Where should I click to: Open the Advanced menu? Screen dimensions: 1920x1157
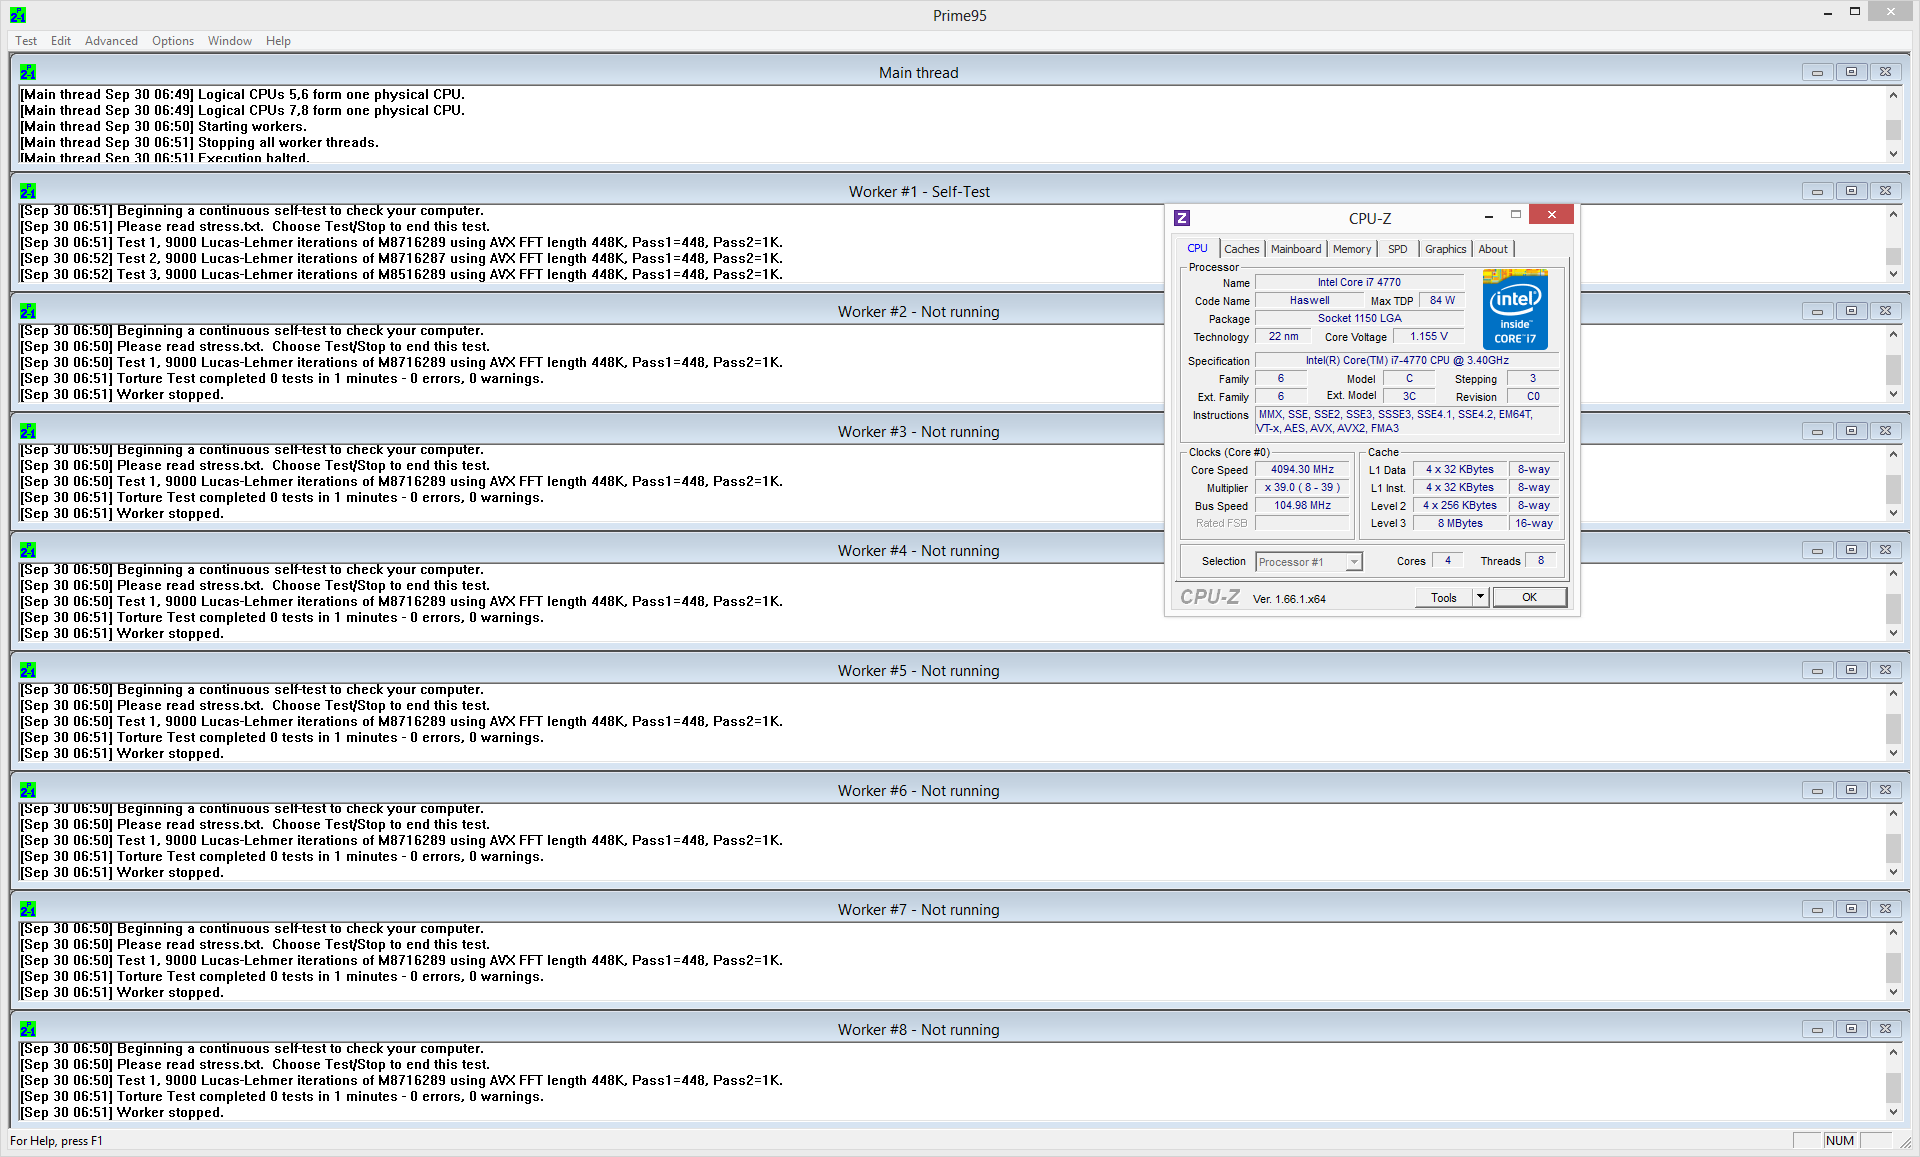click(x=111, y=41)
